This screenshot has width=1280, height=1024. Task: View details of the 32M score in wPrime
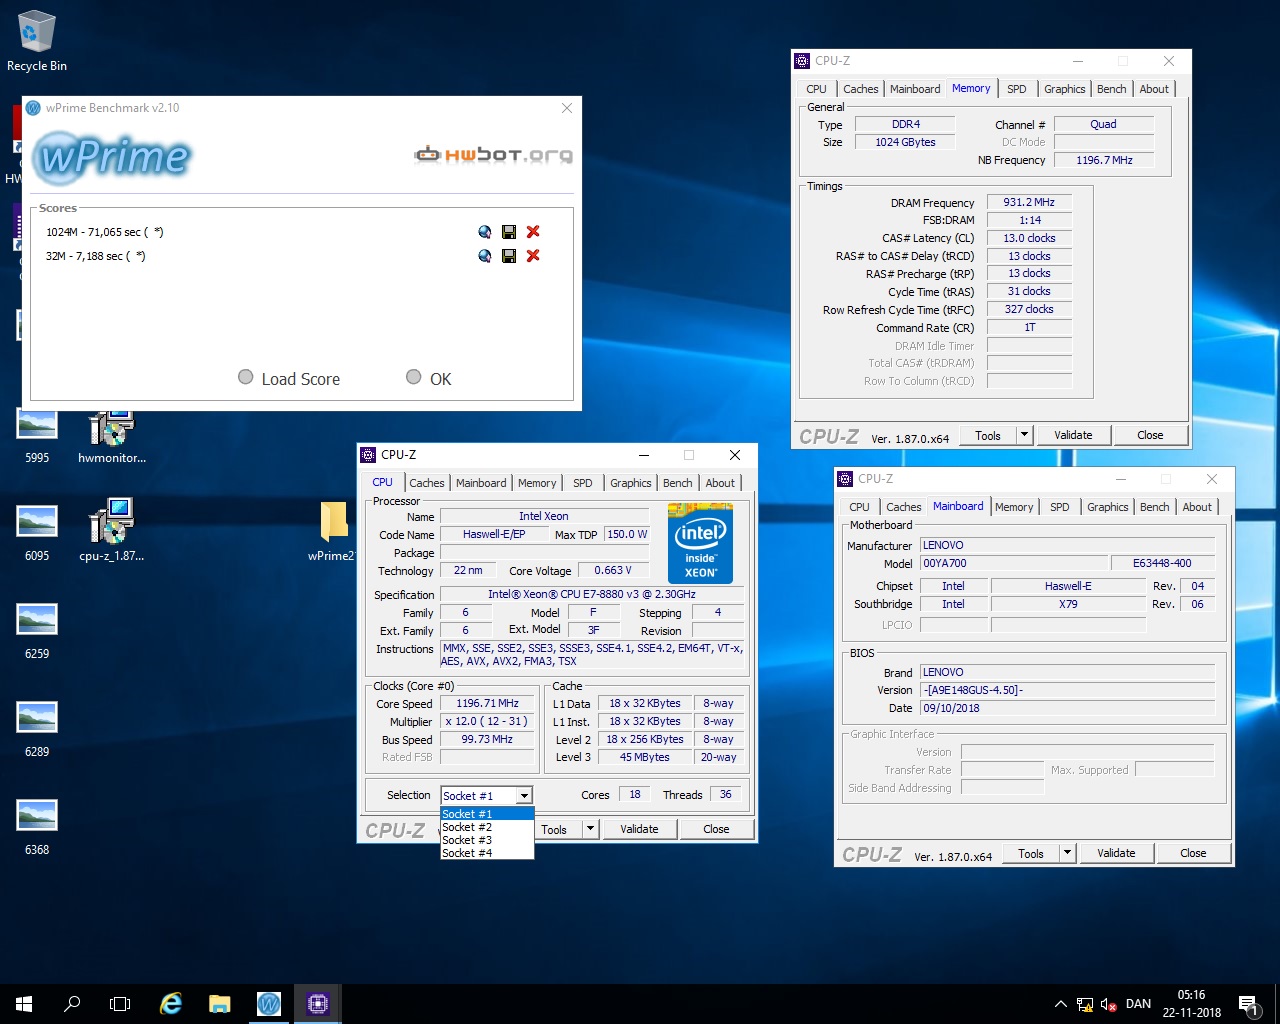coord(485,256)
